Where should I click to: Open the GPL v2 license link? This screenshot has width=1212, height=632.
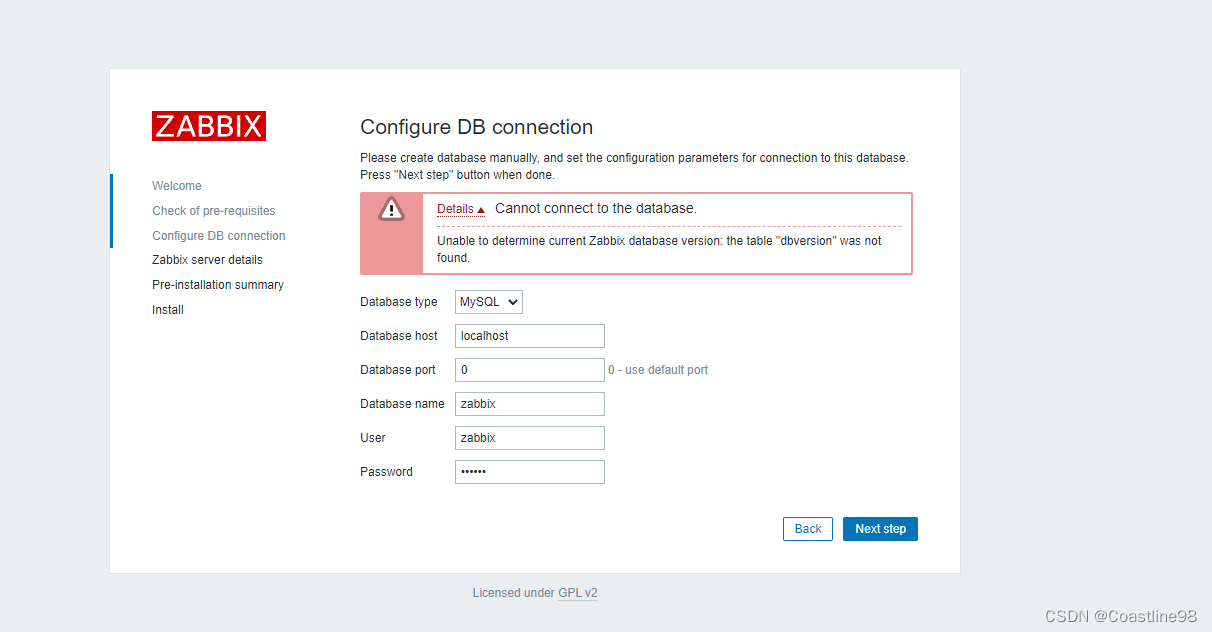pos(578,592)
